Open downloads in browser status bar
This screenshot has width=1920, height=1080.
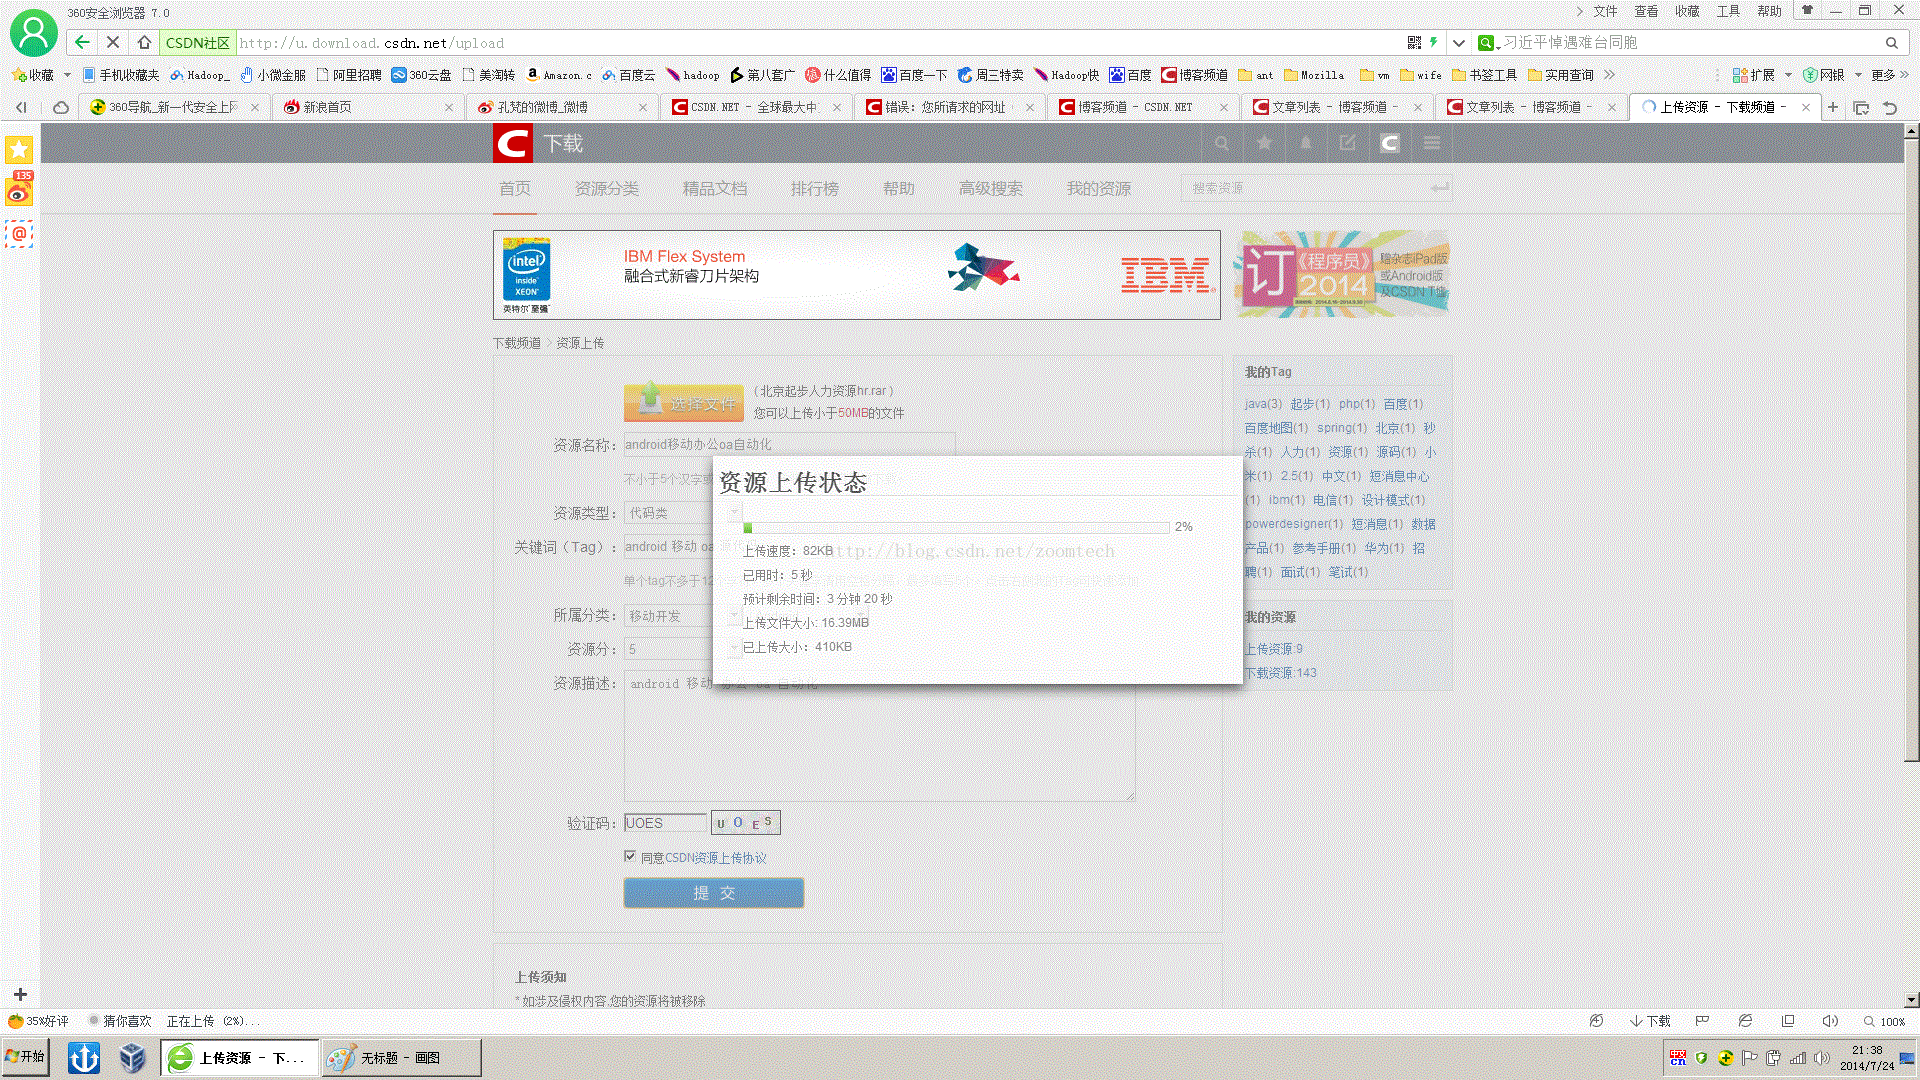click(x=1650, y=1021)
